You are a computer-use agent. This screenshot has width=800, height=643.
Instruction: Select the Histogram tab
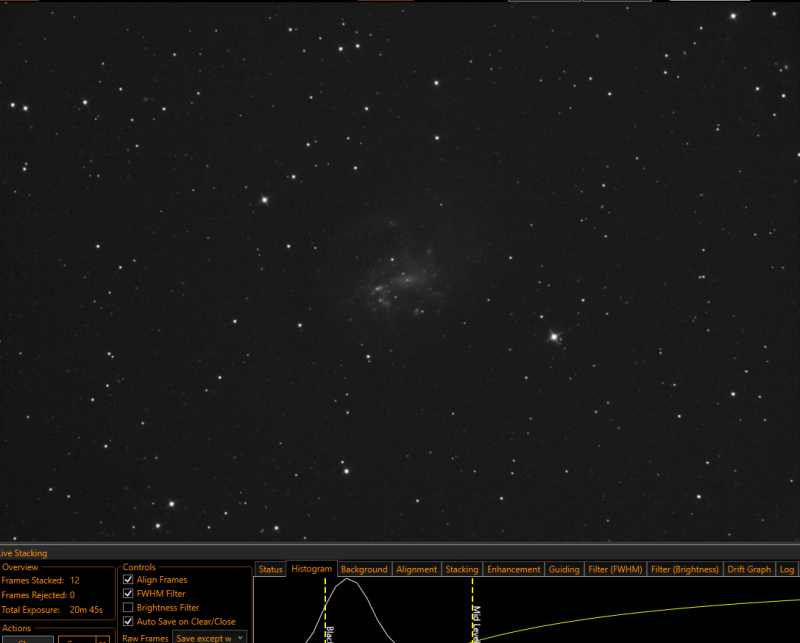pos(311,568)
